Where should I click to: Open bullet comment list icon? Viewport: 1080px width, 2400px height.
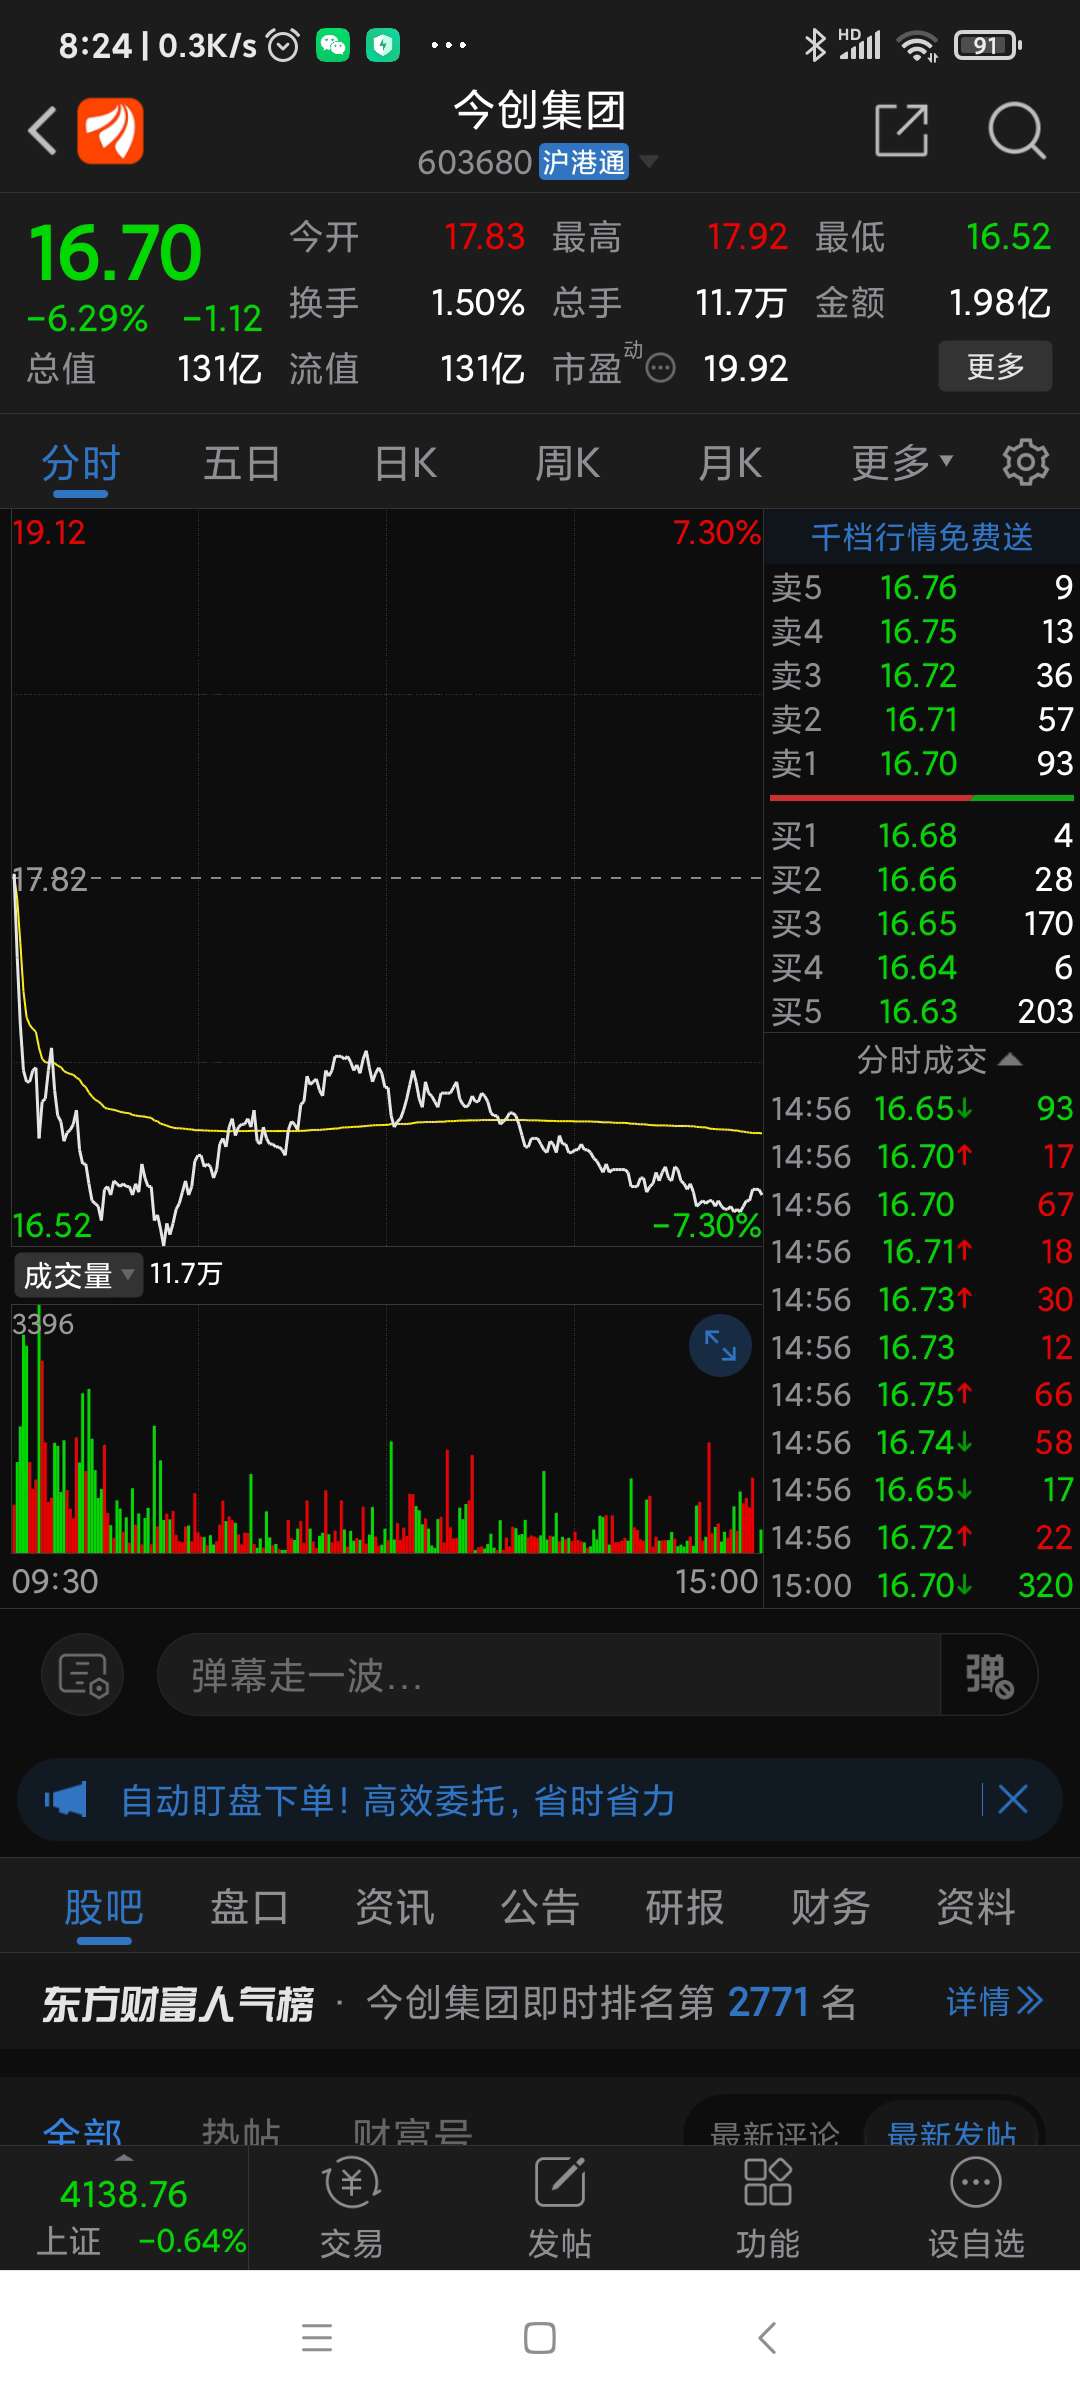(83, 1674)
